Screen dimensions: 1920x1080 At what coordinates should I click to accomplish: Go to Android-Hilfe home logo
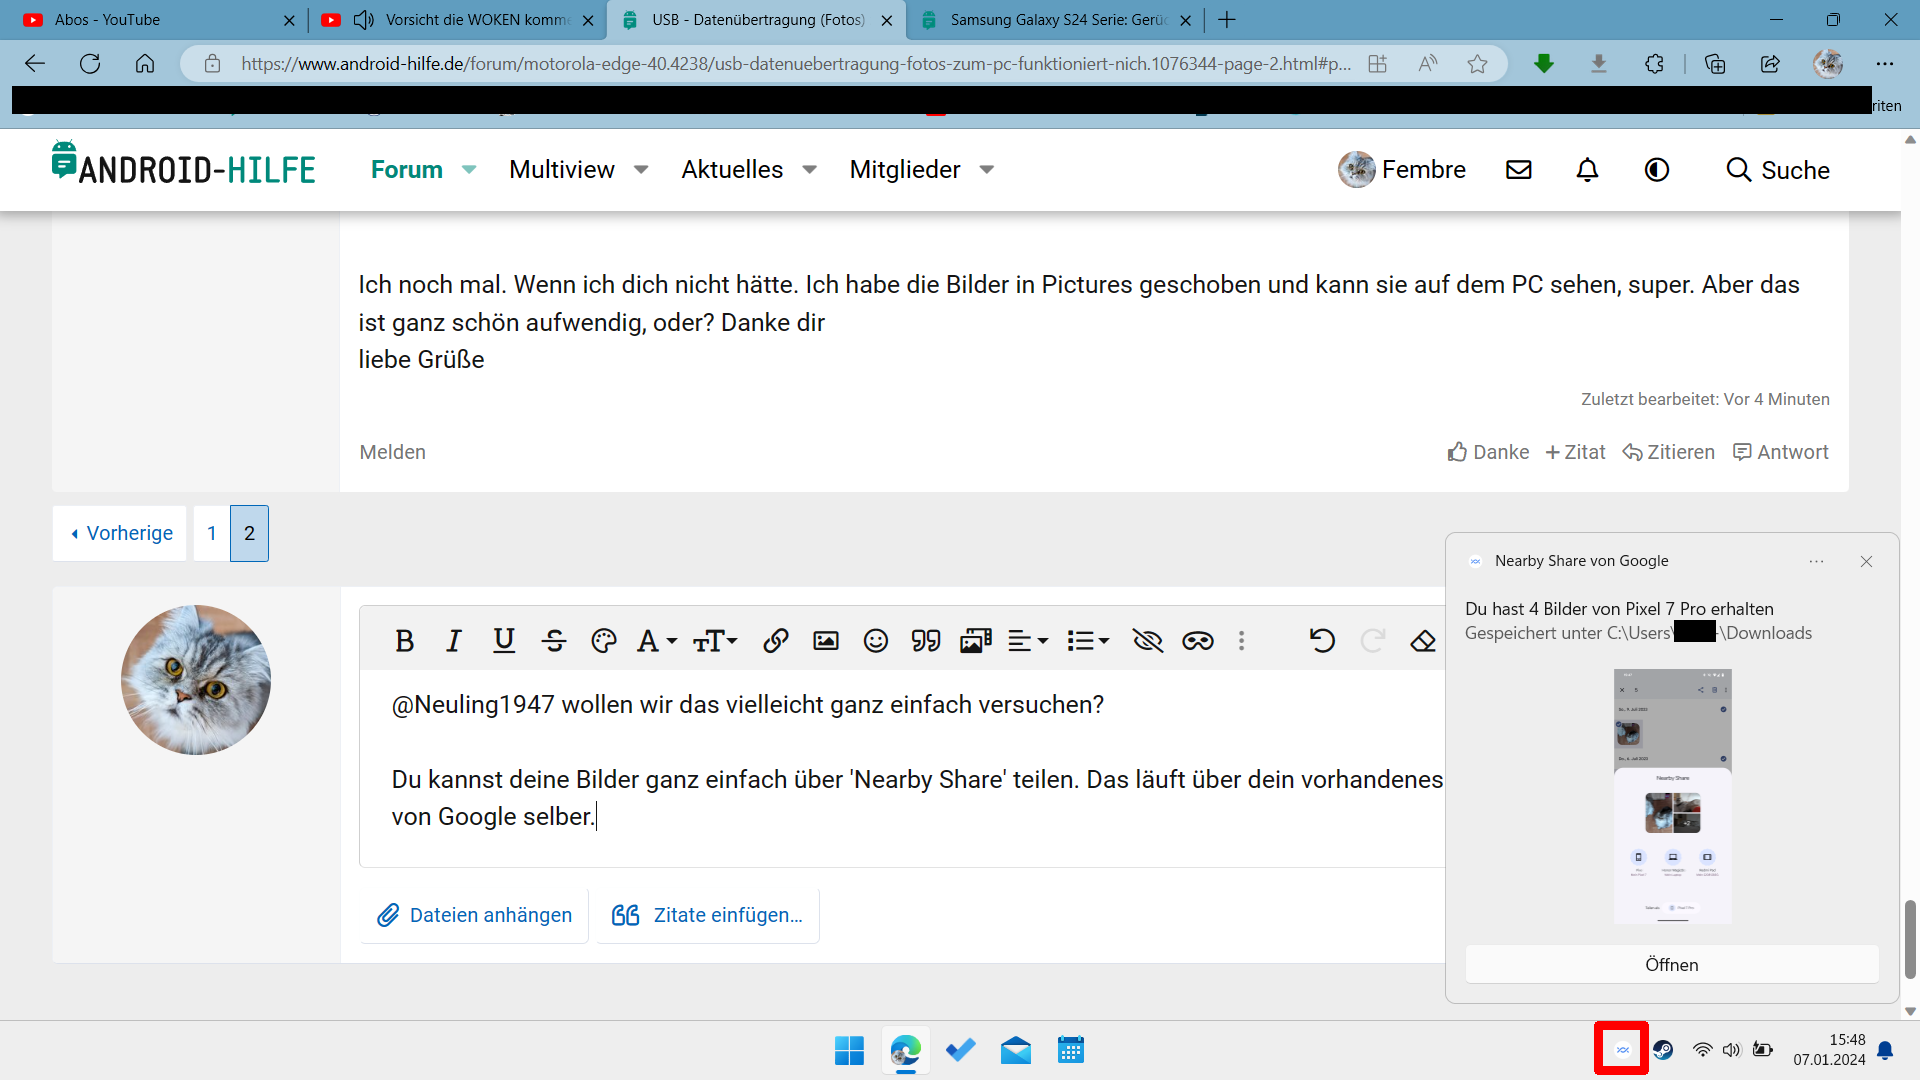(183, 163)
